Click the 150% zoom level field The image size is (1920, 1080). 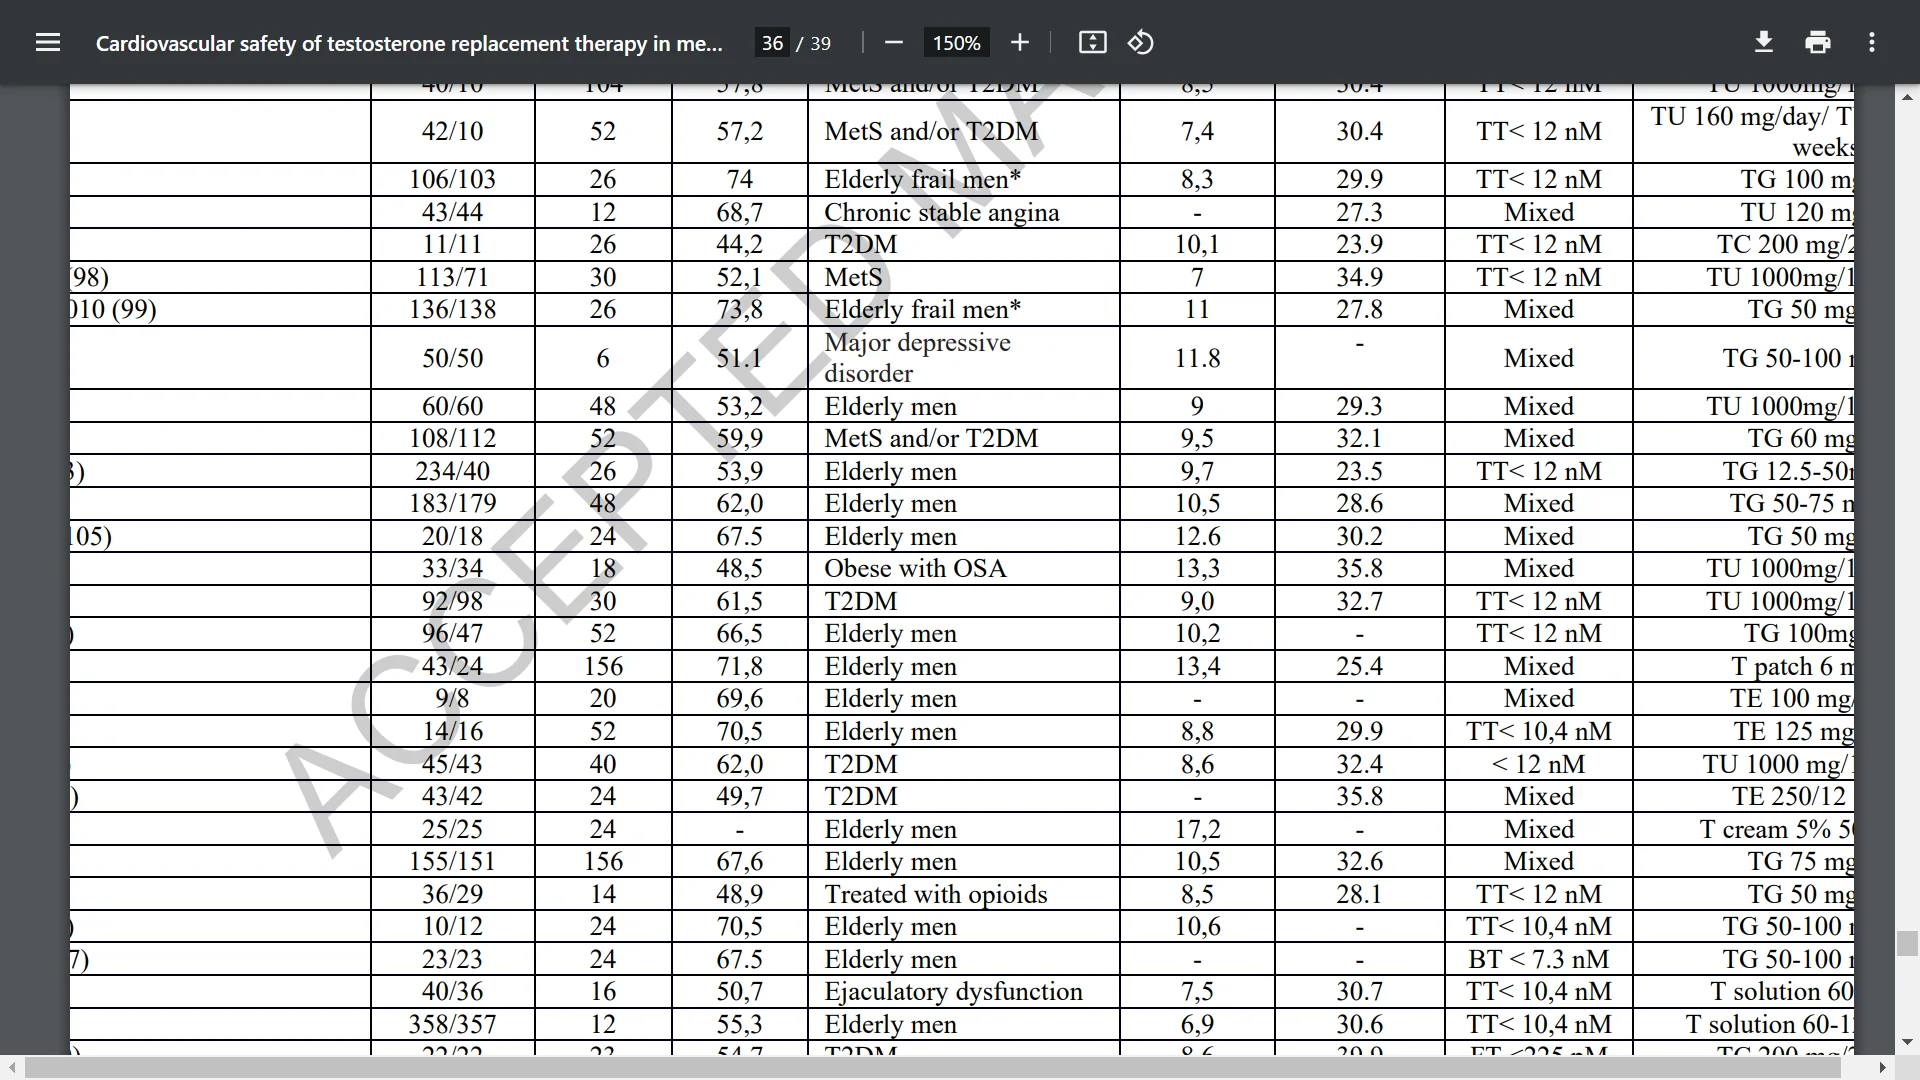pos(957,43)
